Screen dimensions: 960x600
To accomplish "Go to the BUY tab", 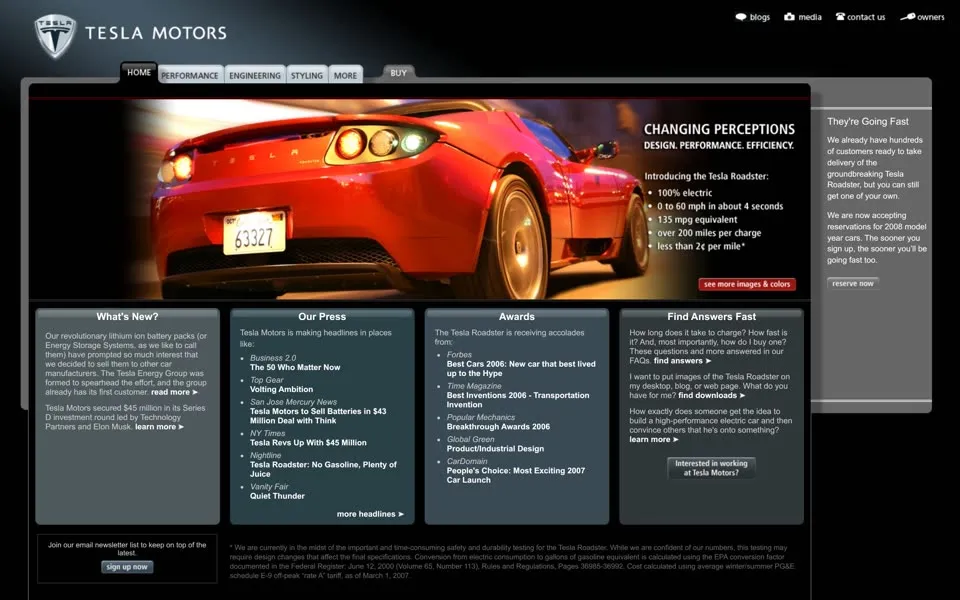I will (x=399, y=73).
